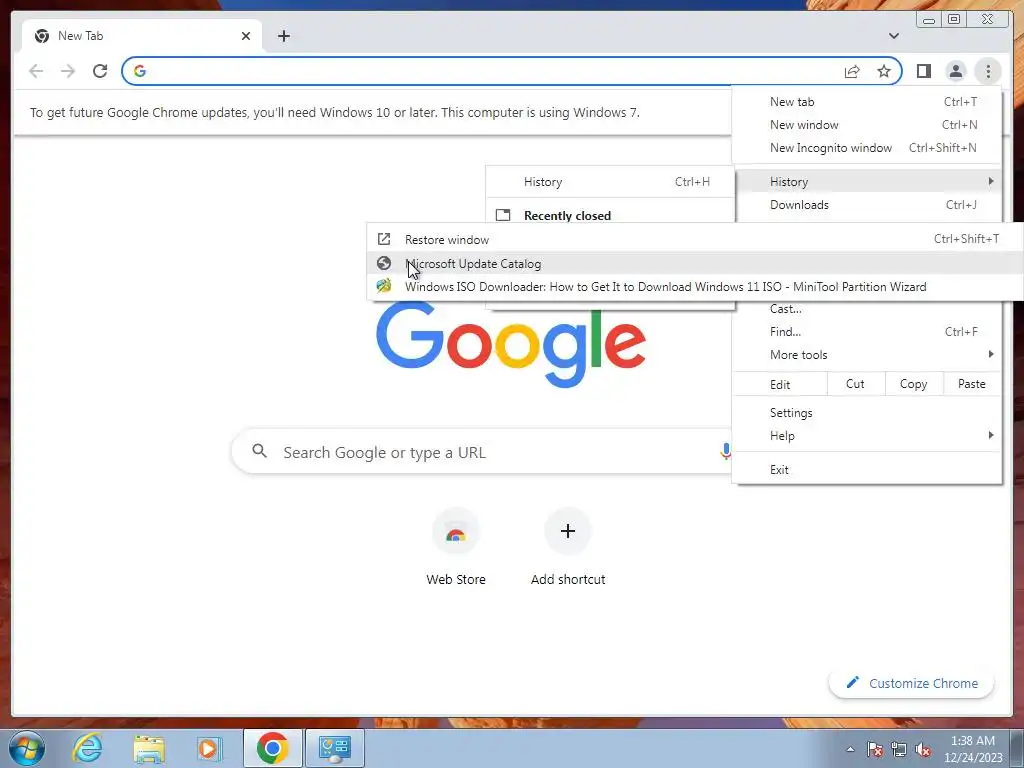Click the Recently closed heading
This screenshot has height=768, width=1024.
pos(568,216)
